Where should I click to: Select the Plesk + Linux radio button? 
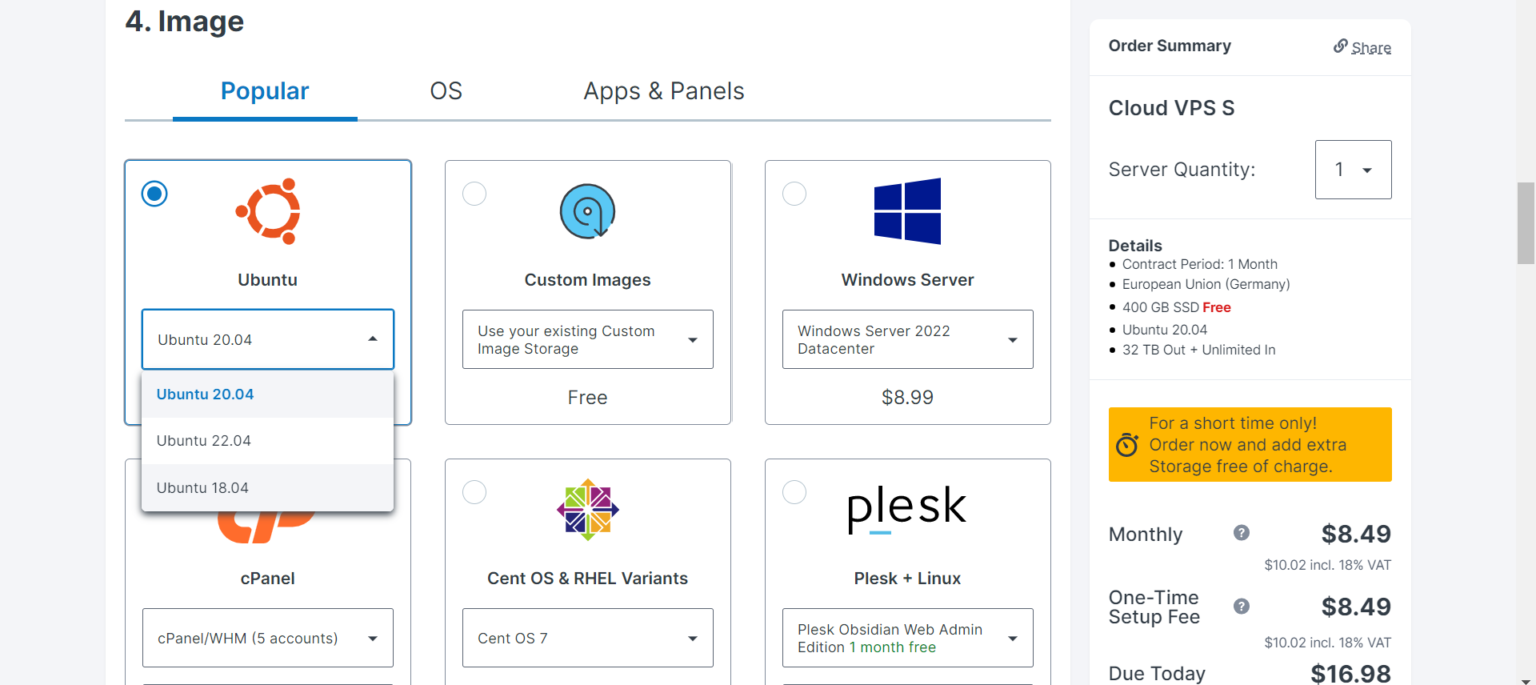coord(794,492)
